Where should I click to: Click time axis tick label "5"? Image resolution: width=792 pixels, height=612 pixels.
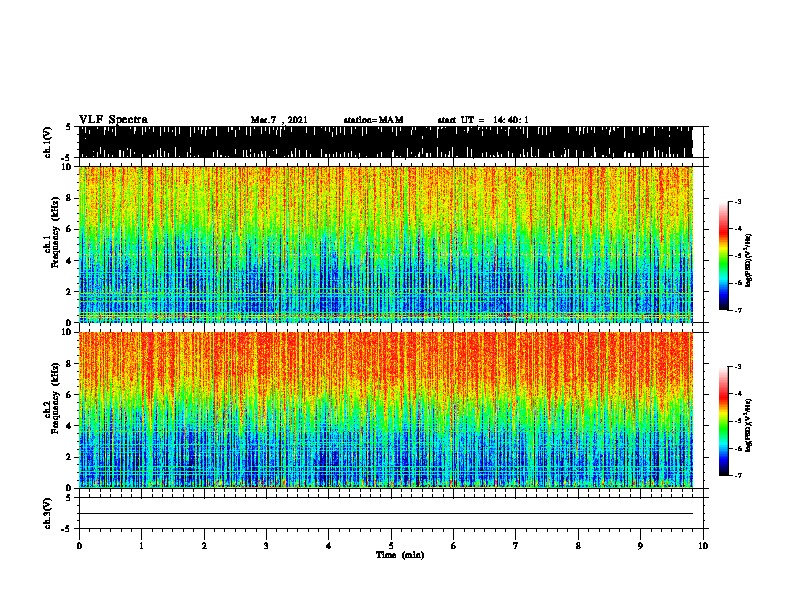(x=391, y=545)
